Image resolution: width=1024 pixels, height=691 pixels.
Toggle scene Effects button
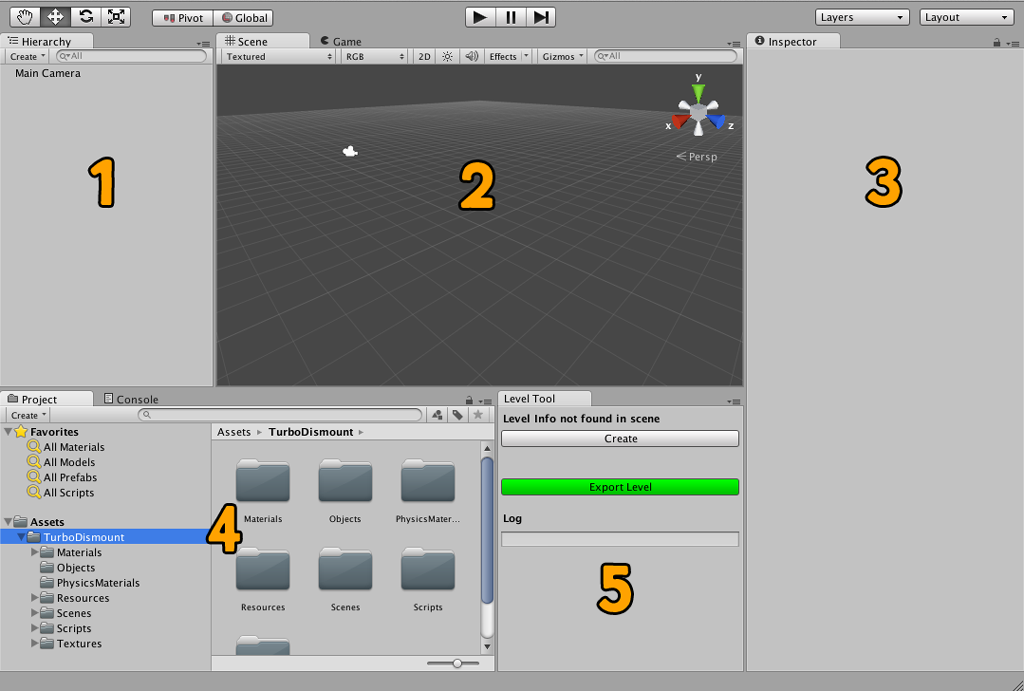[503, 56]
